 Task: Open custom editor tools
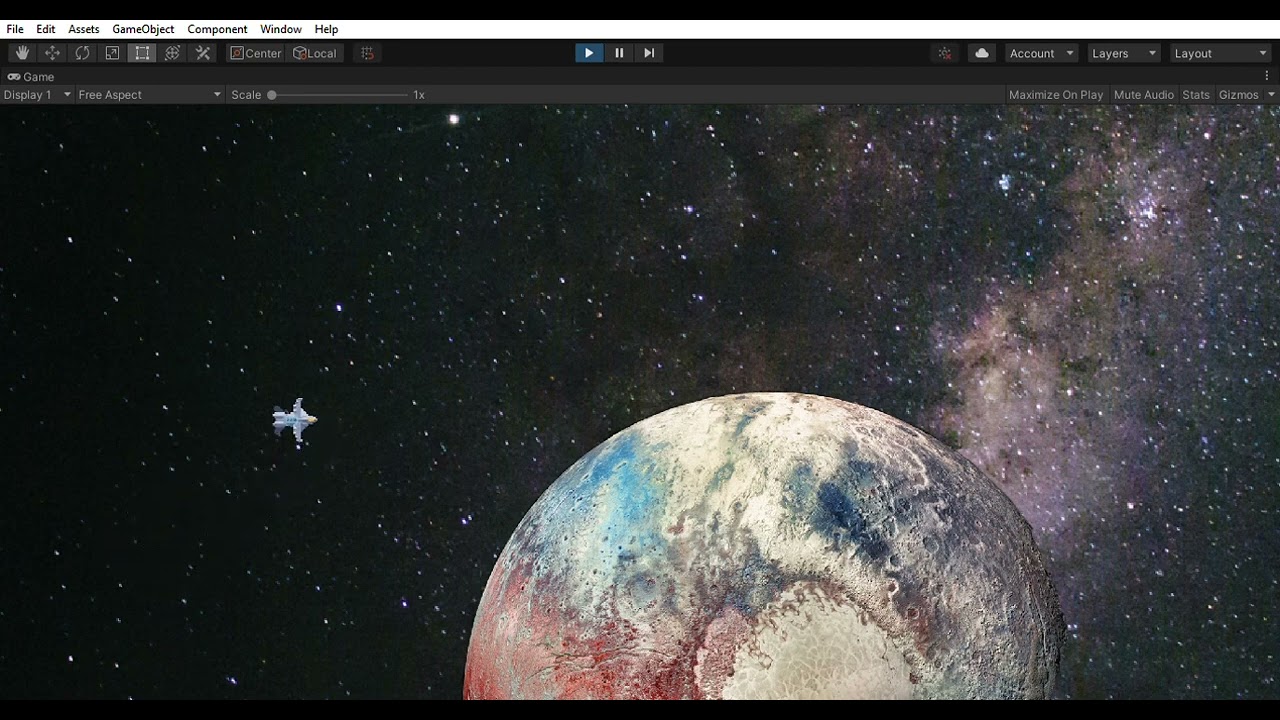[203, 53]
